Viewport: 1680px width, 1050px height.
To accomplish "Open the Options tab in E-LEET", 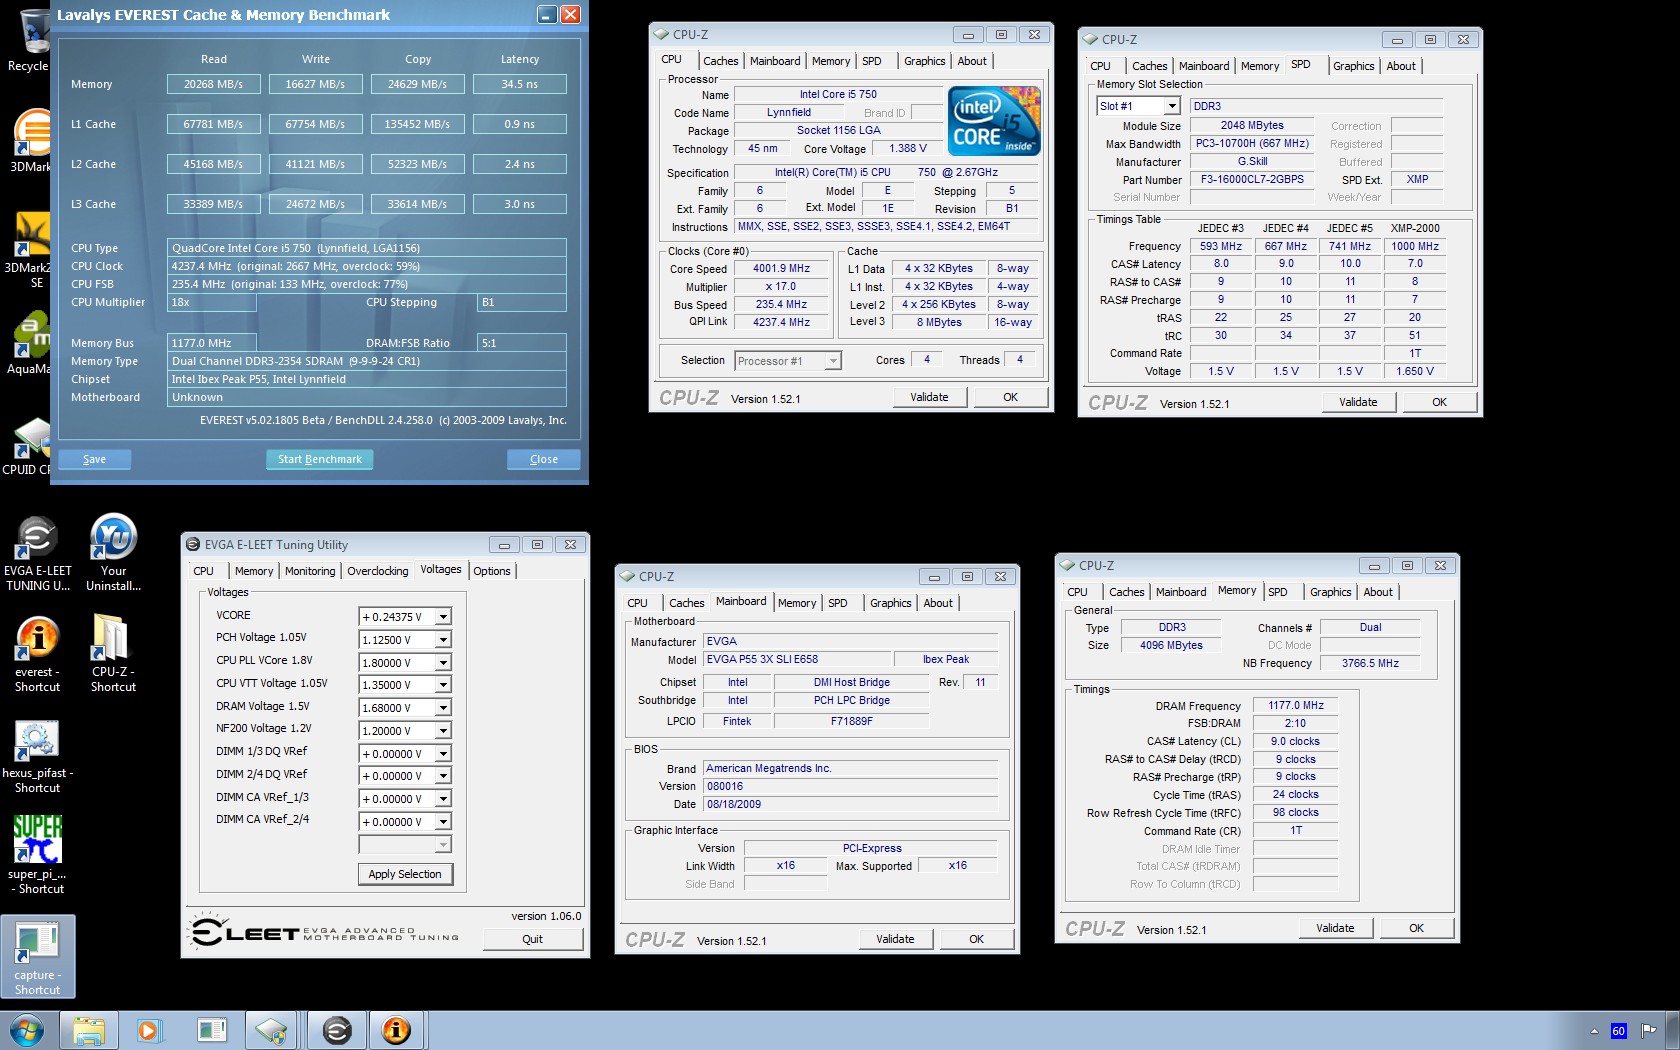I will pyautogui.click(x=492, y=571).
